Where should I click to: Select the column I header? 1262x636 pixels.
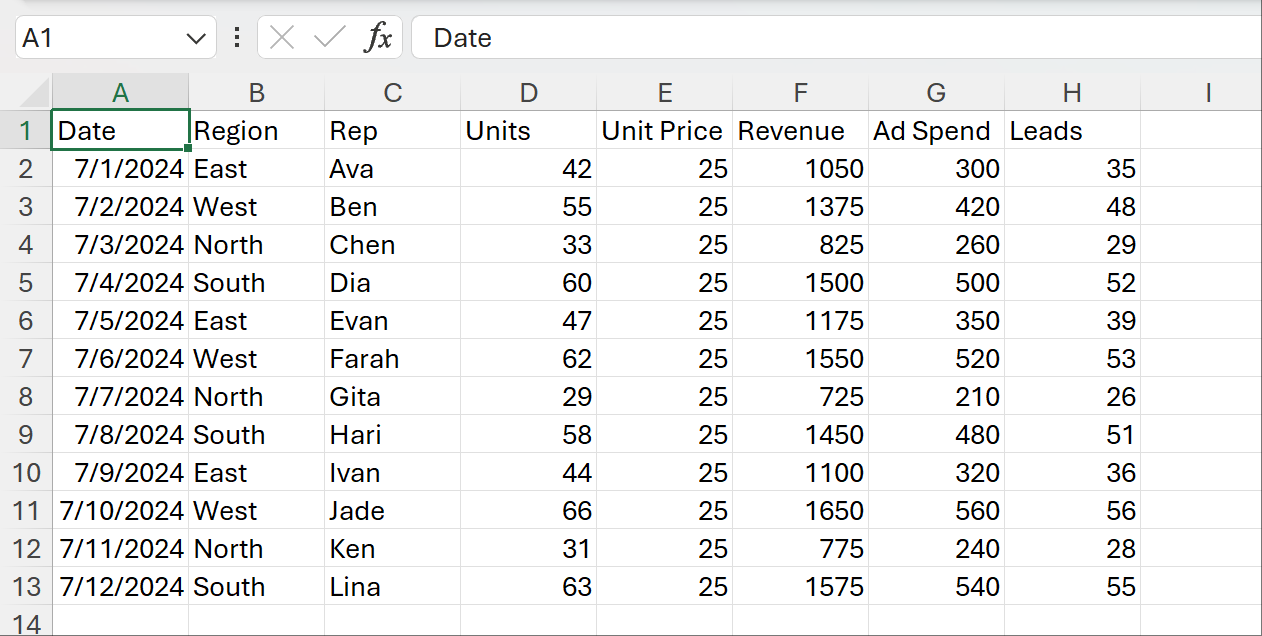pos(1208,93)
